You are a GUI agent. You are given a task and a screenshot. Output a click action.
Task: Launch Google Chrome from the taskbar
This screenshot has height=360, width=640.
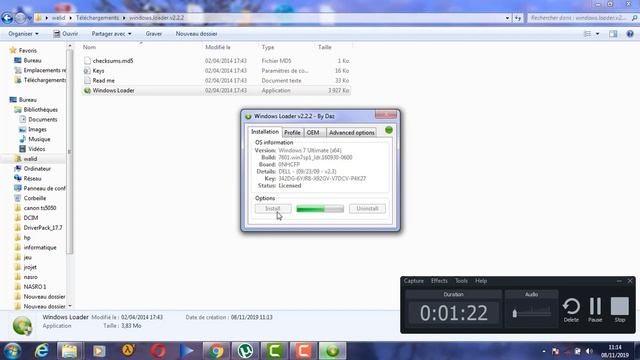pos(216,351)
